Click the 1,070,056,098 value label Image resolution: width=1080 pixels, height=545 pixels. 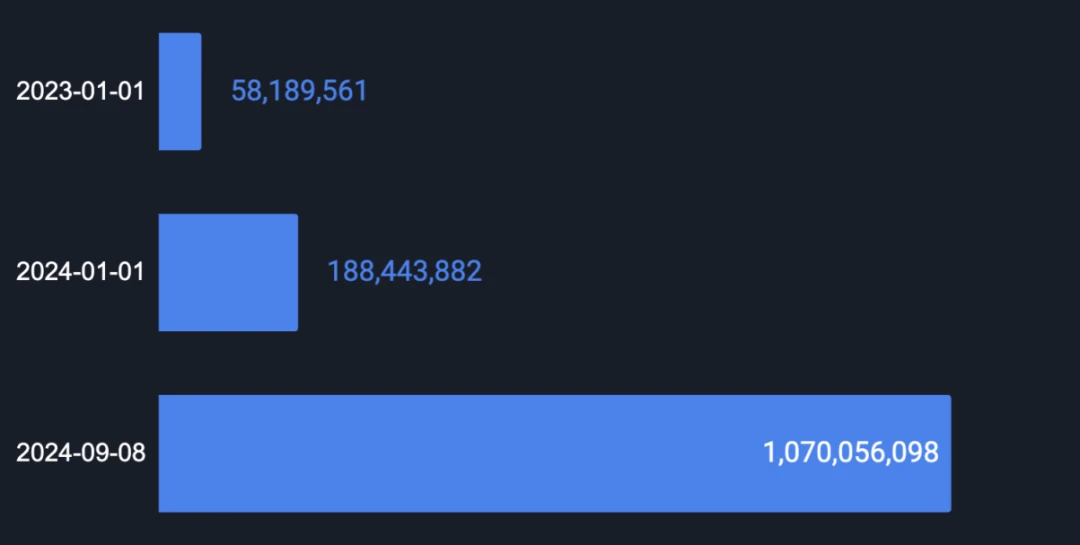pyautogui.click(x=851, y=453)
